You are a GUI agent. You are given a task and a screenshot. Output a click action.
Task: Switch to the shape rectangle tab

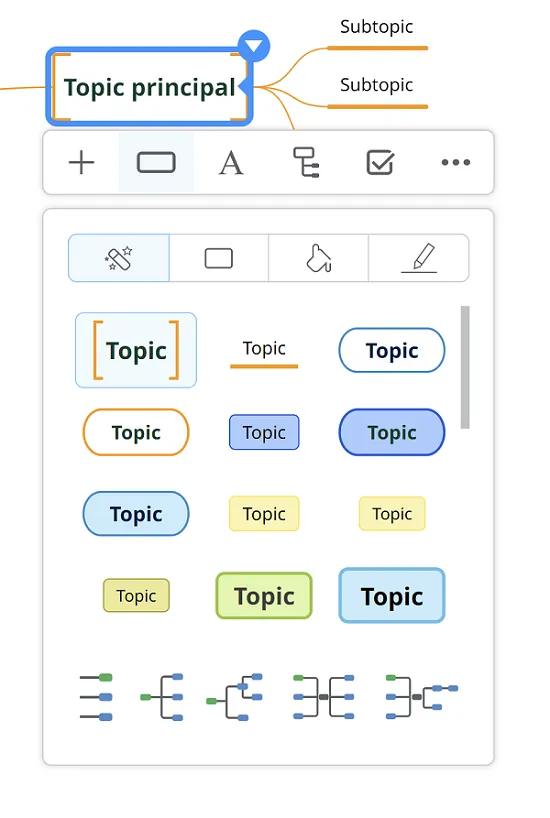point(219,258)
